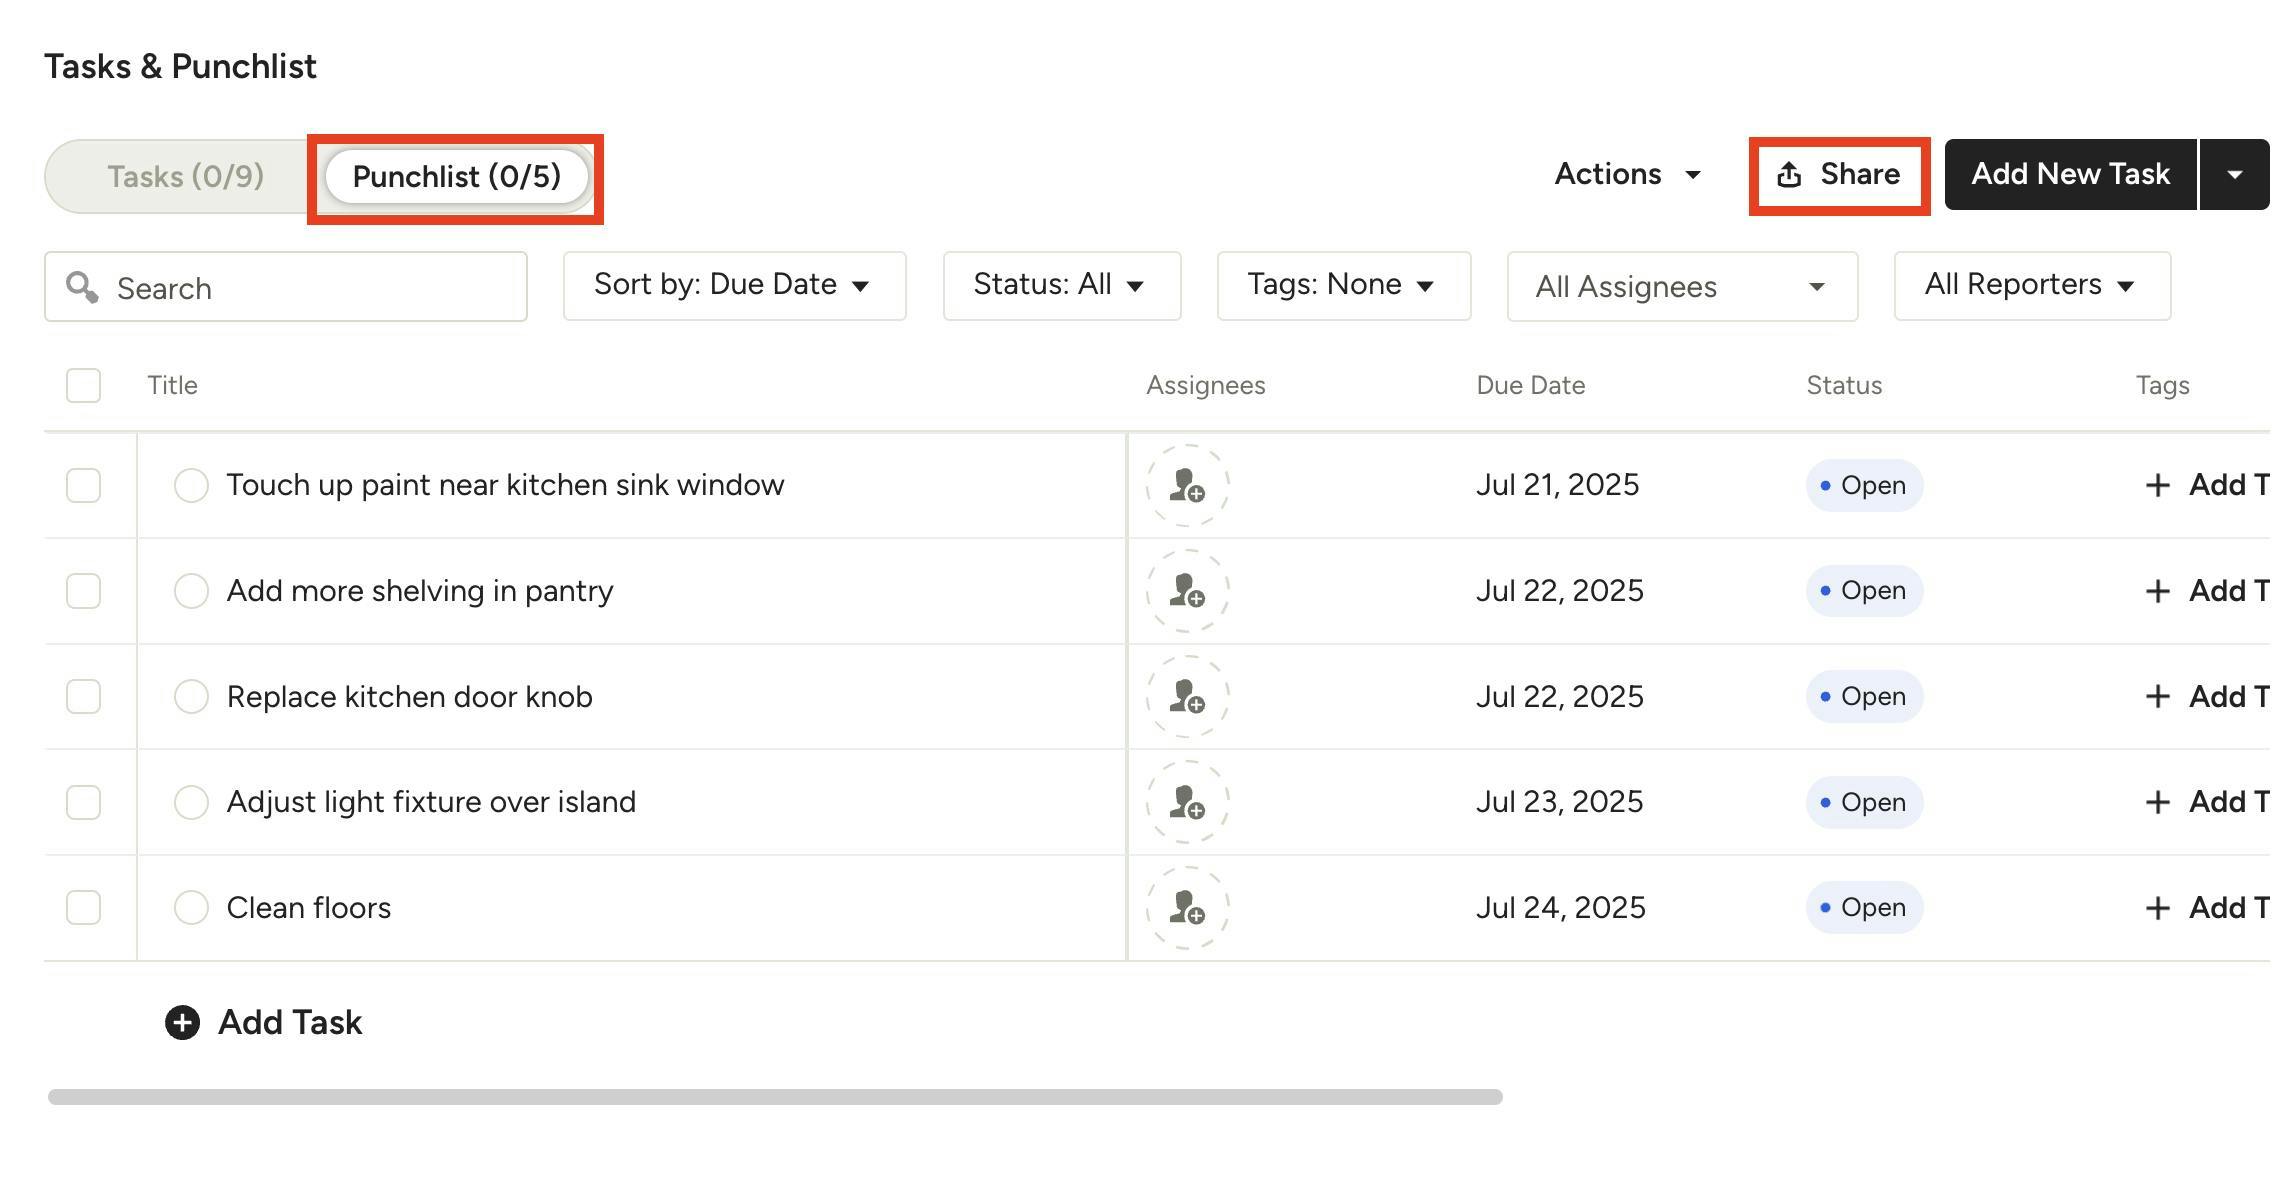
Task: Switch to the Tasks (0/9) tab
Action: point(186,177)
